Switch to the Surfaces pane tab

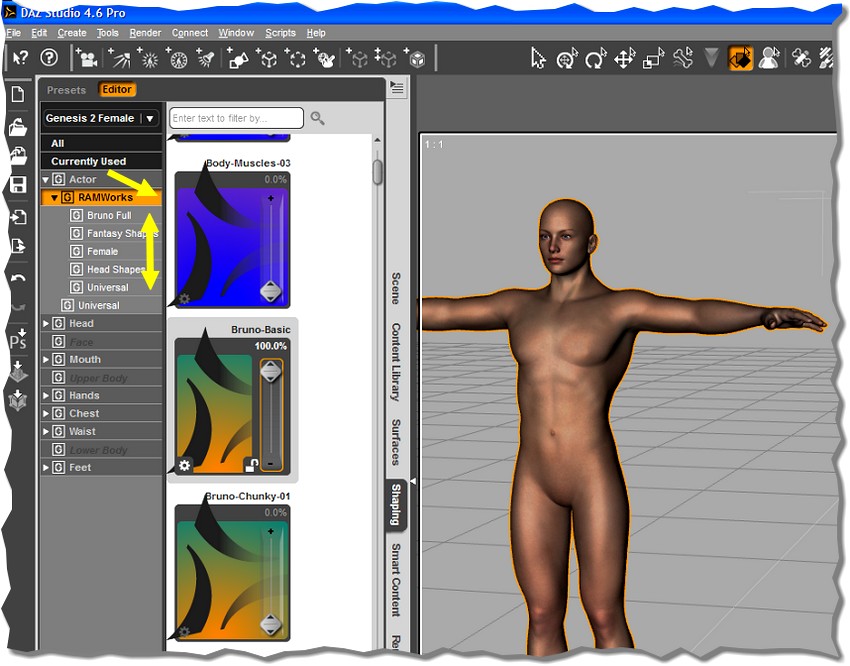click(x=396, y=442)
